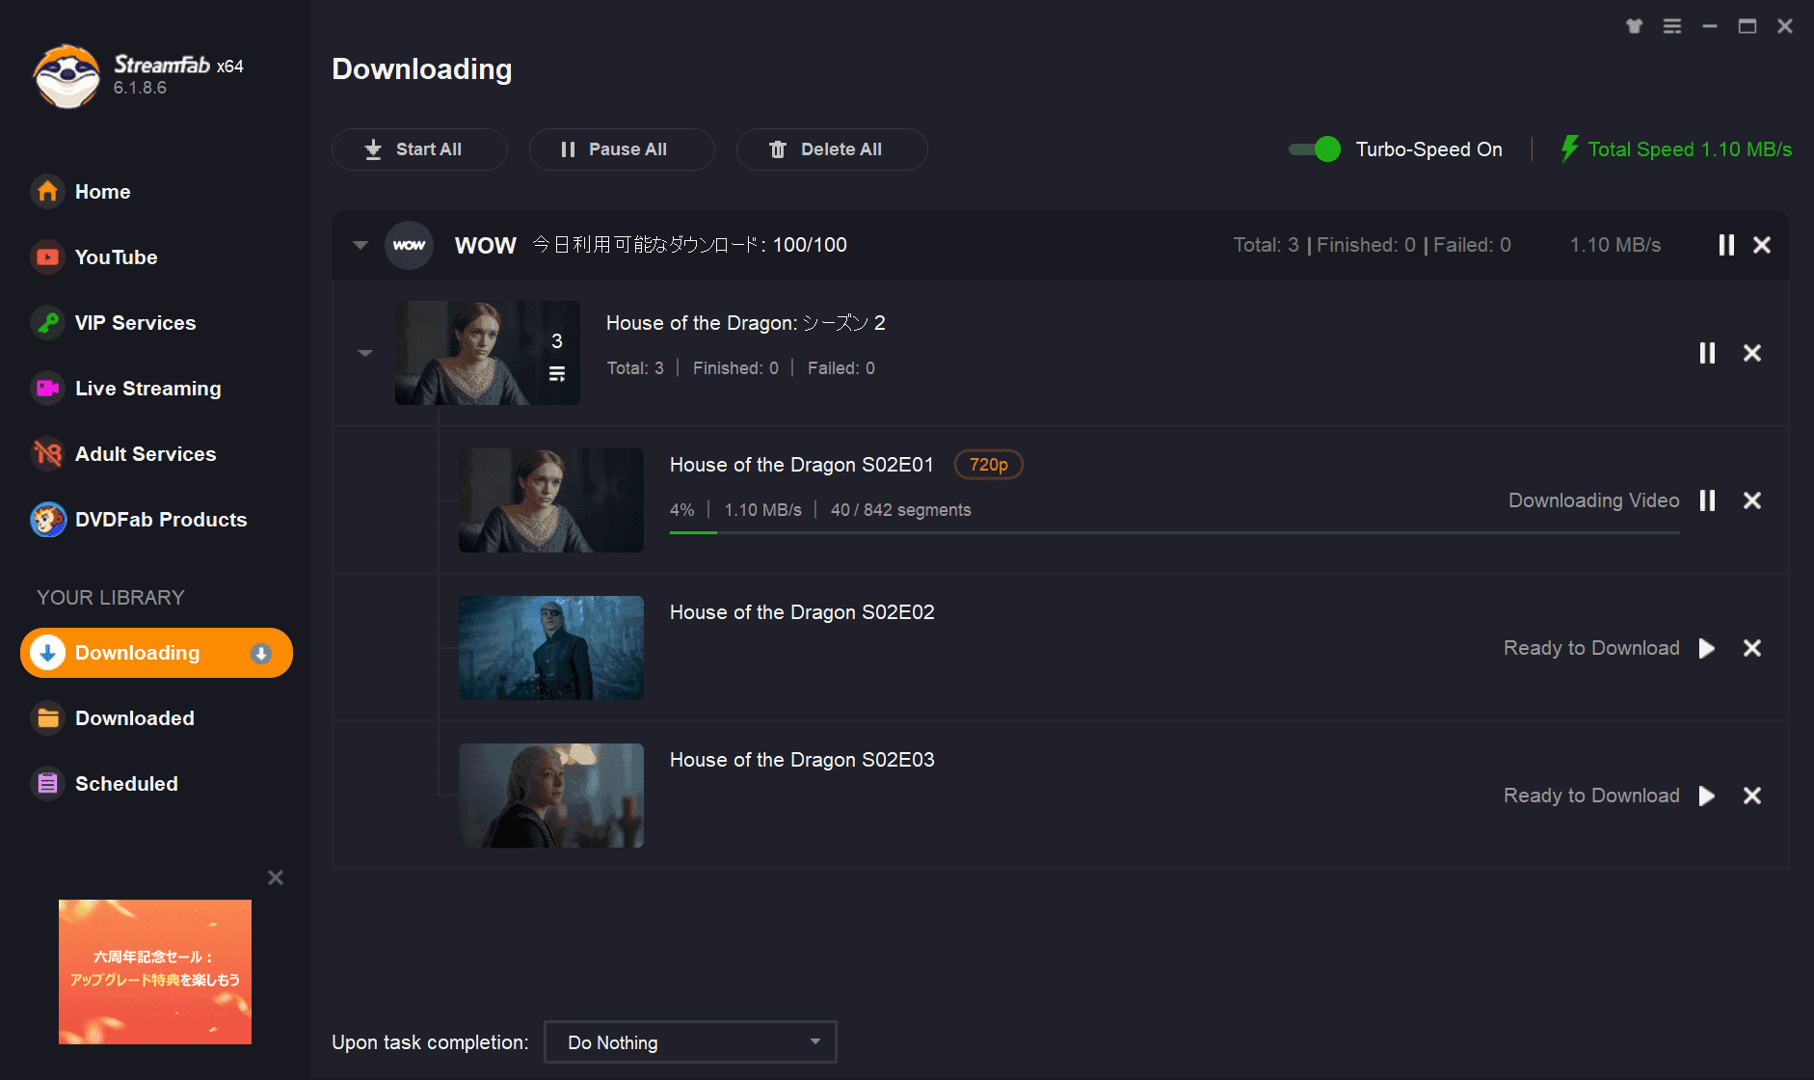The height and width of the screenshot is (1080, 1814).
Task: Click the S02E01 episode thumbnail
Action: (551, 500)
